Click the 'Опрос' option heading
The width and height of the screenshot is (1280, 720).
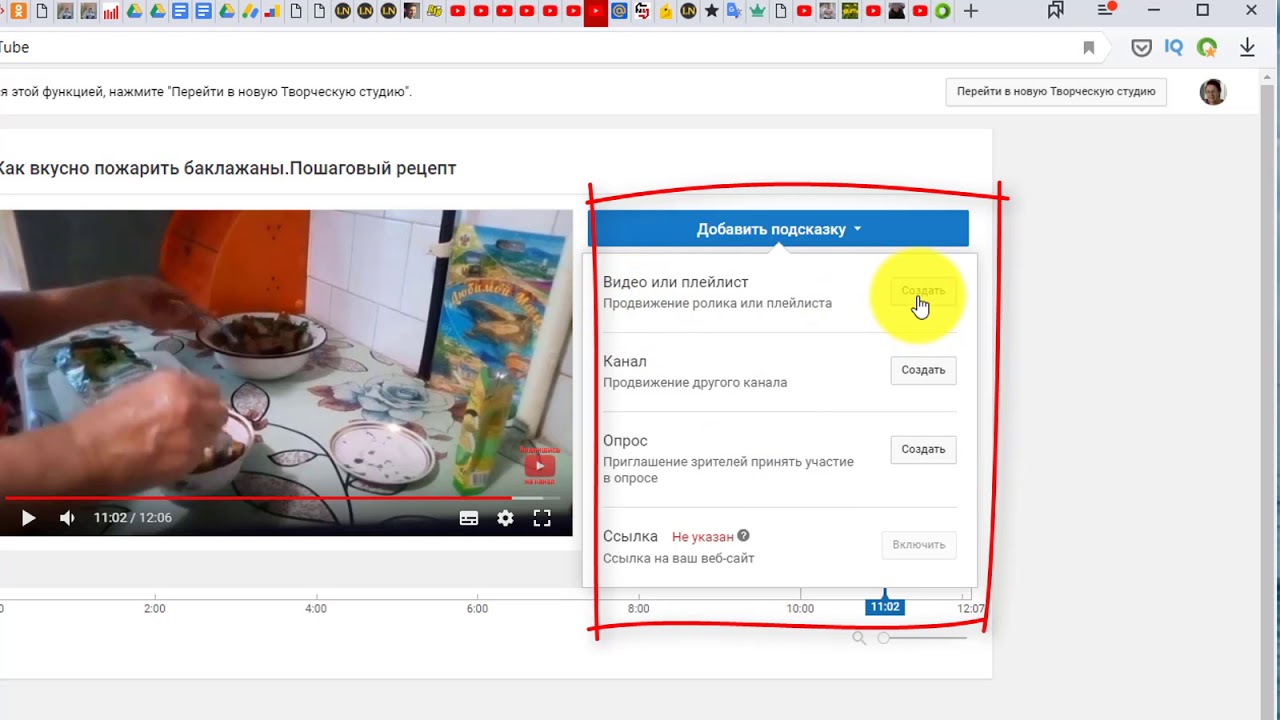coord(625,441)
